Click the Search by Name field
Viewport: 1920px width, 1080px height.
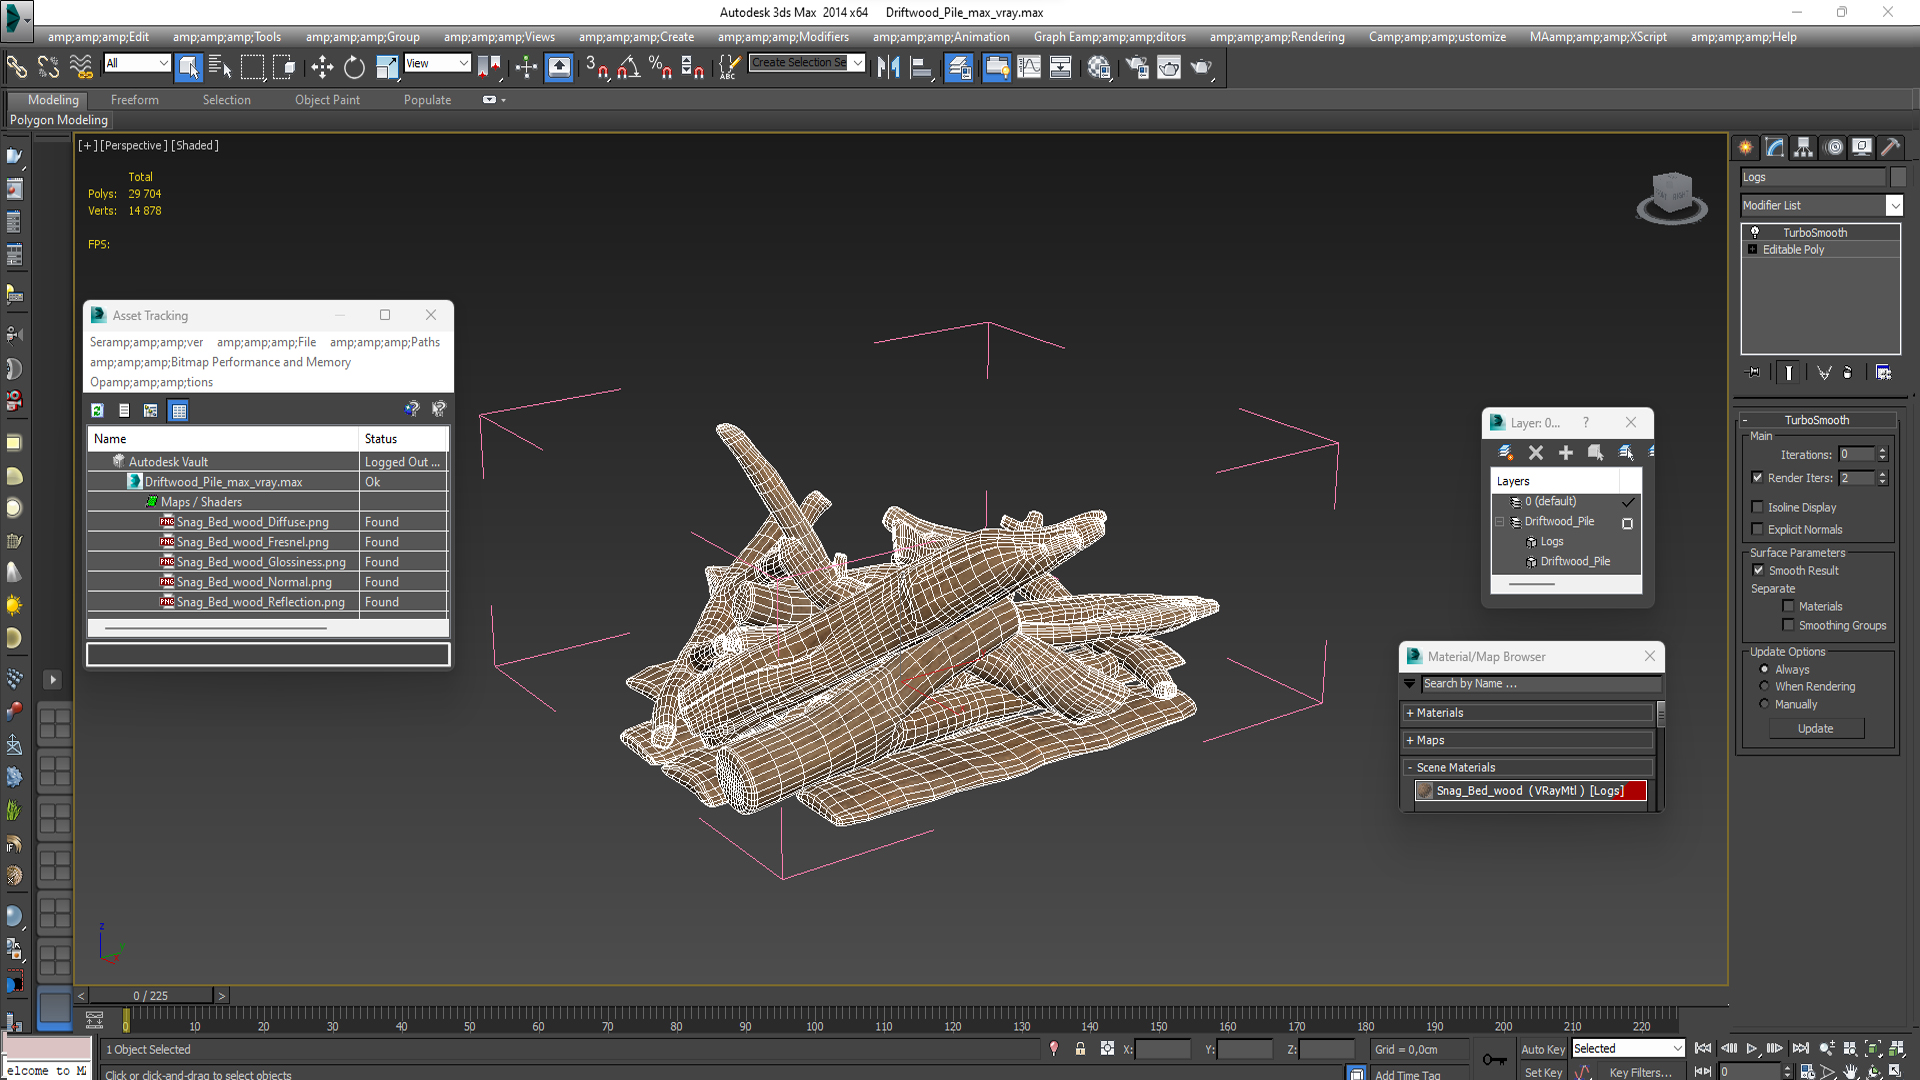point(1541,684)
